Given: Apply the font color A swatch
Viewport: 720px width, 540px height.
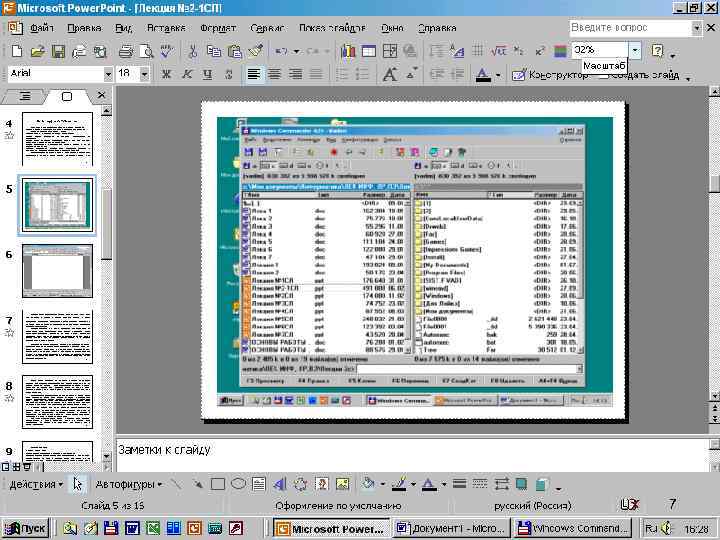Looking at the screenshot, I should pyautogui.click(x=483, y=74).
